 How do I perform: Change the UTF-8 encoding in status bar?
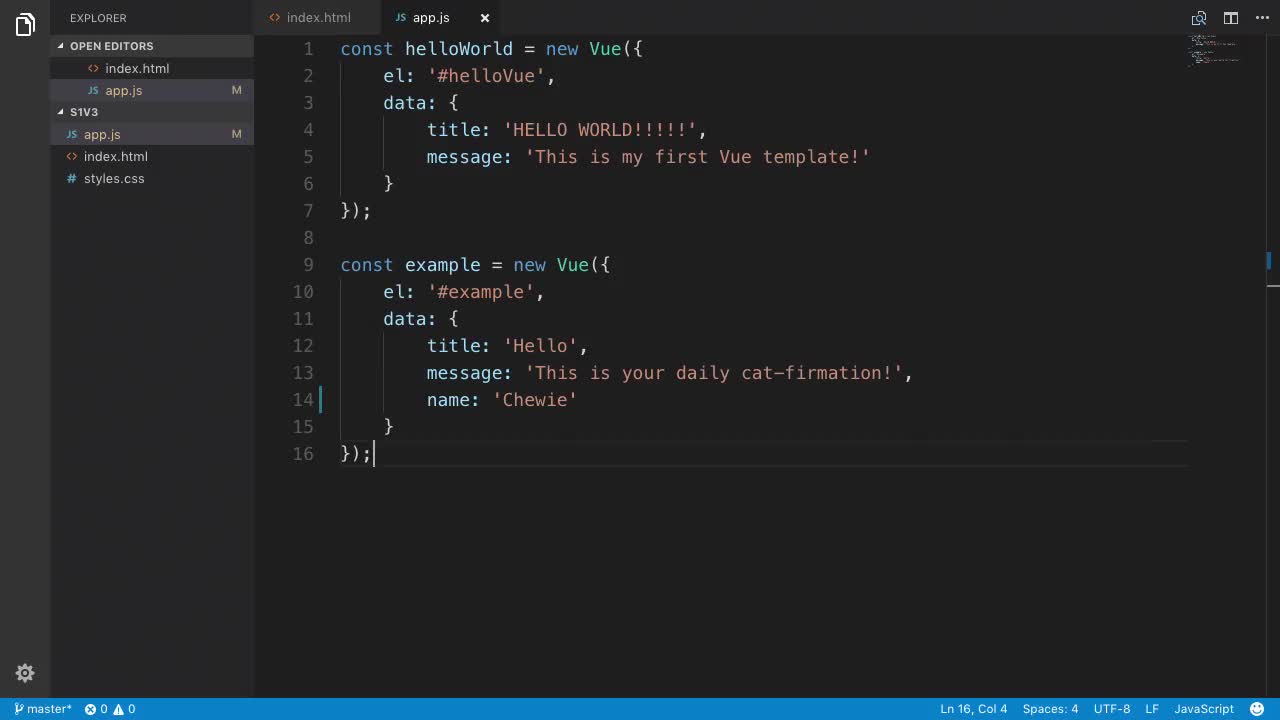click(x=1111, y=709)
